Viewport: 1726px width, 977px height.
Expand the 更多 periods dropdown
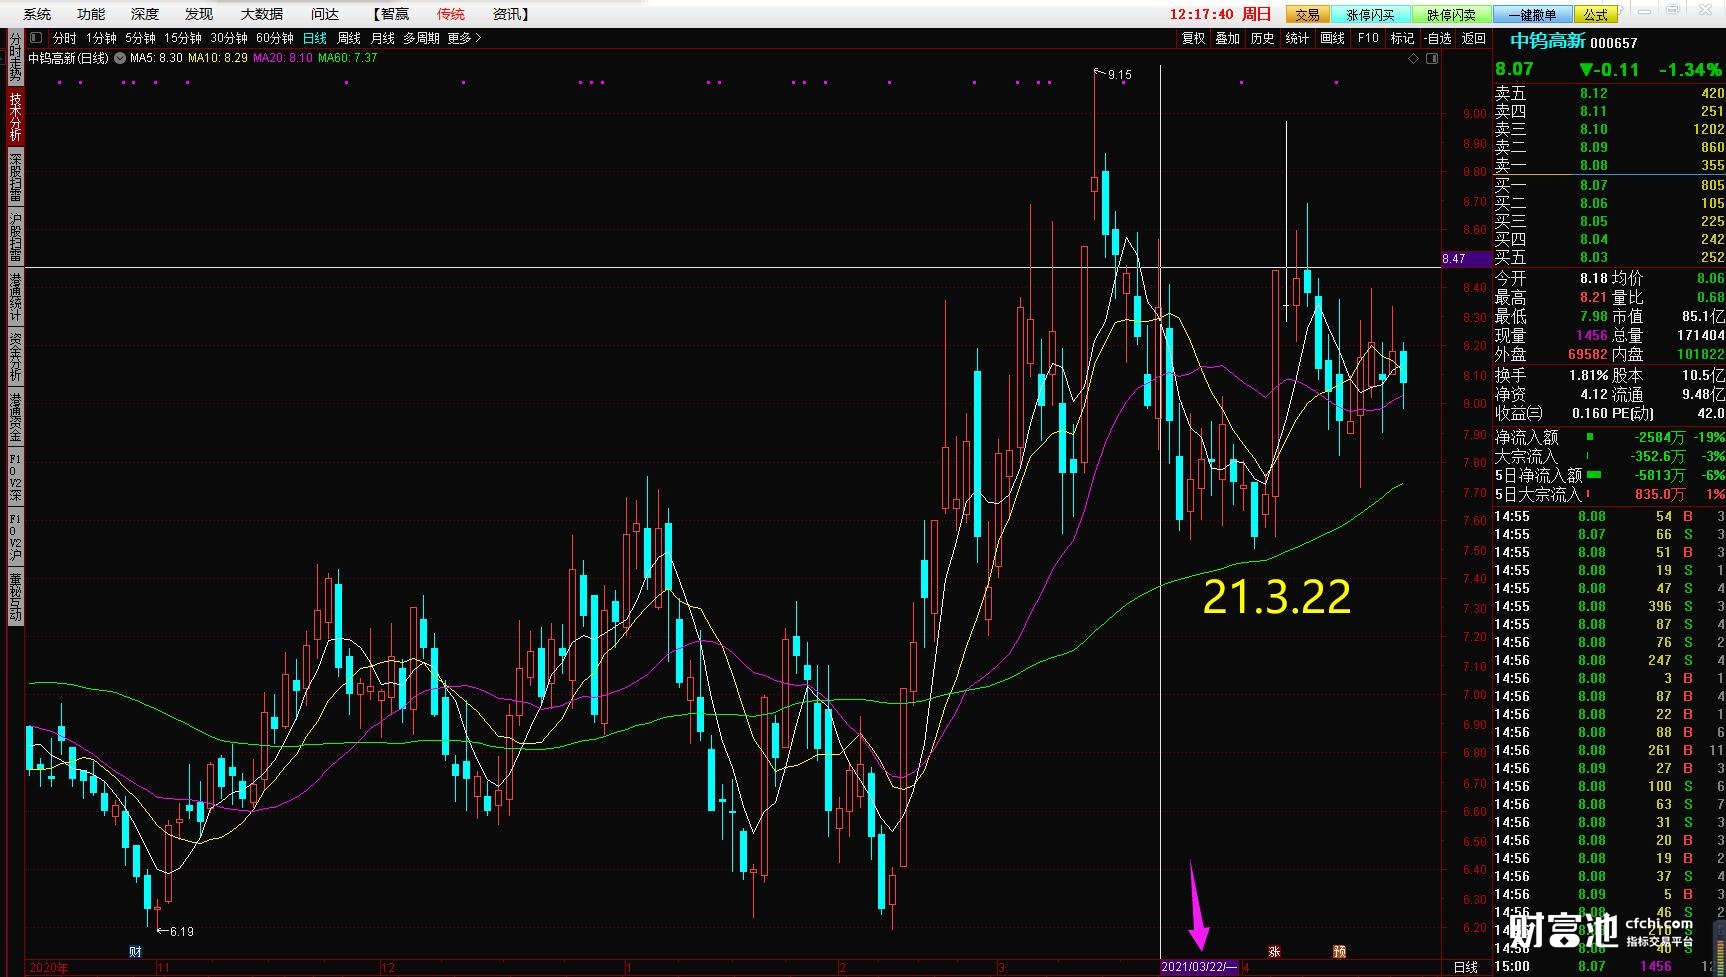465,38
